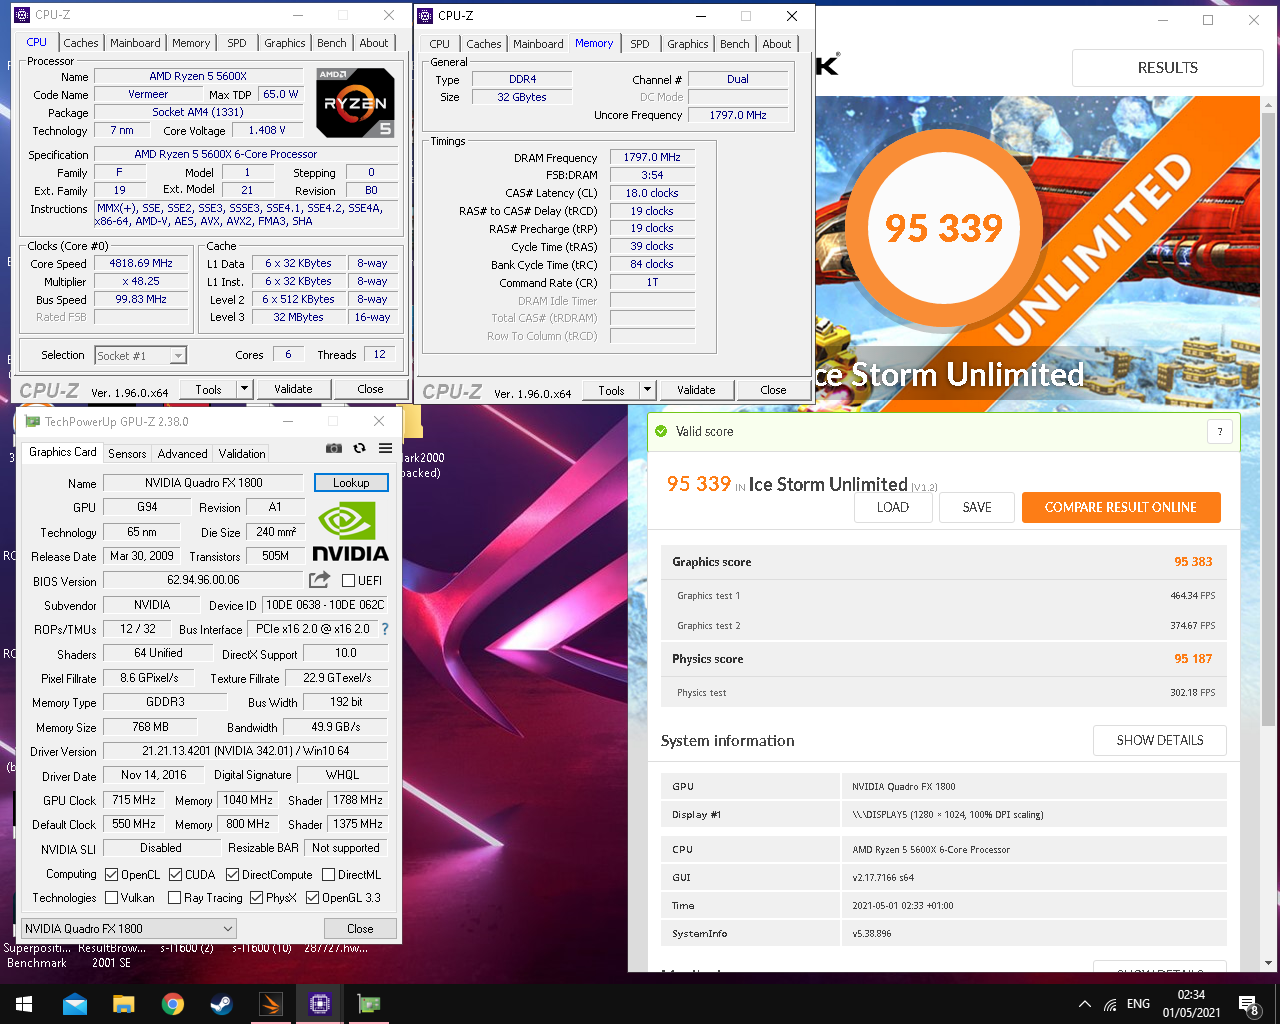The image size is (1280, 1024).
Task: Open GPU-Z hamburger menu
Action: 385,449
